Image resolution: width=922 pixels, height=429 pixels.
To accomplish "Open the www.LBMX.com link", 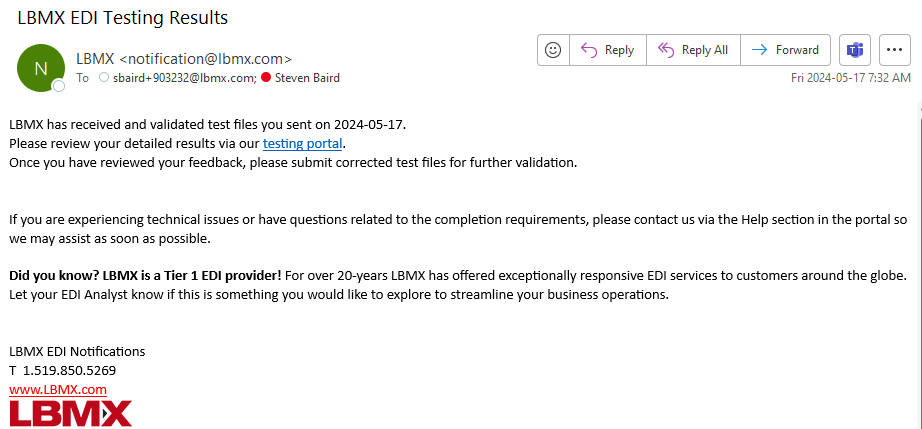I will 58,389.
